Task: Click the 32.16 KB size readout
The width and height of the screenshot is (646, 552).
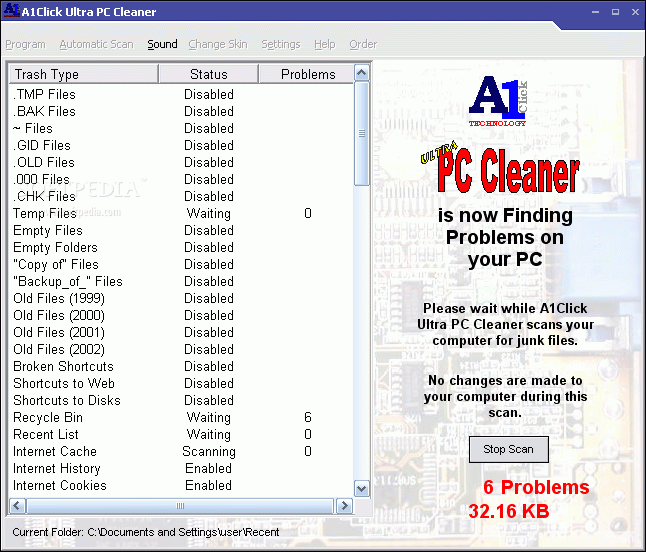Action: point(509,512)
